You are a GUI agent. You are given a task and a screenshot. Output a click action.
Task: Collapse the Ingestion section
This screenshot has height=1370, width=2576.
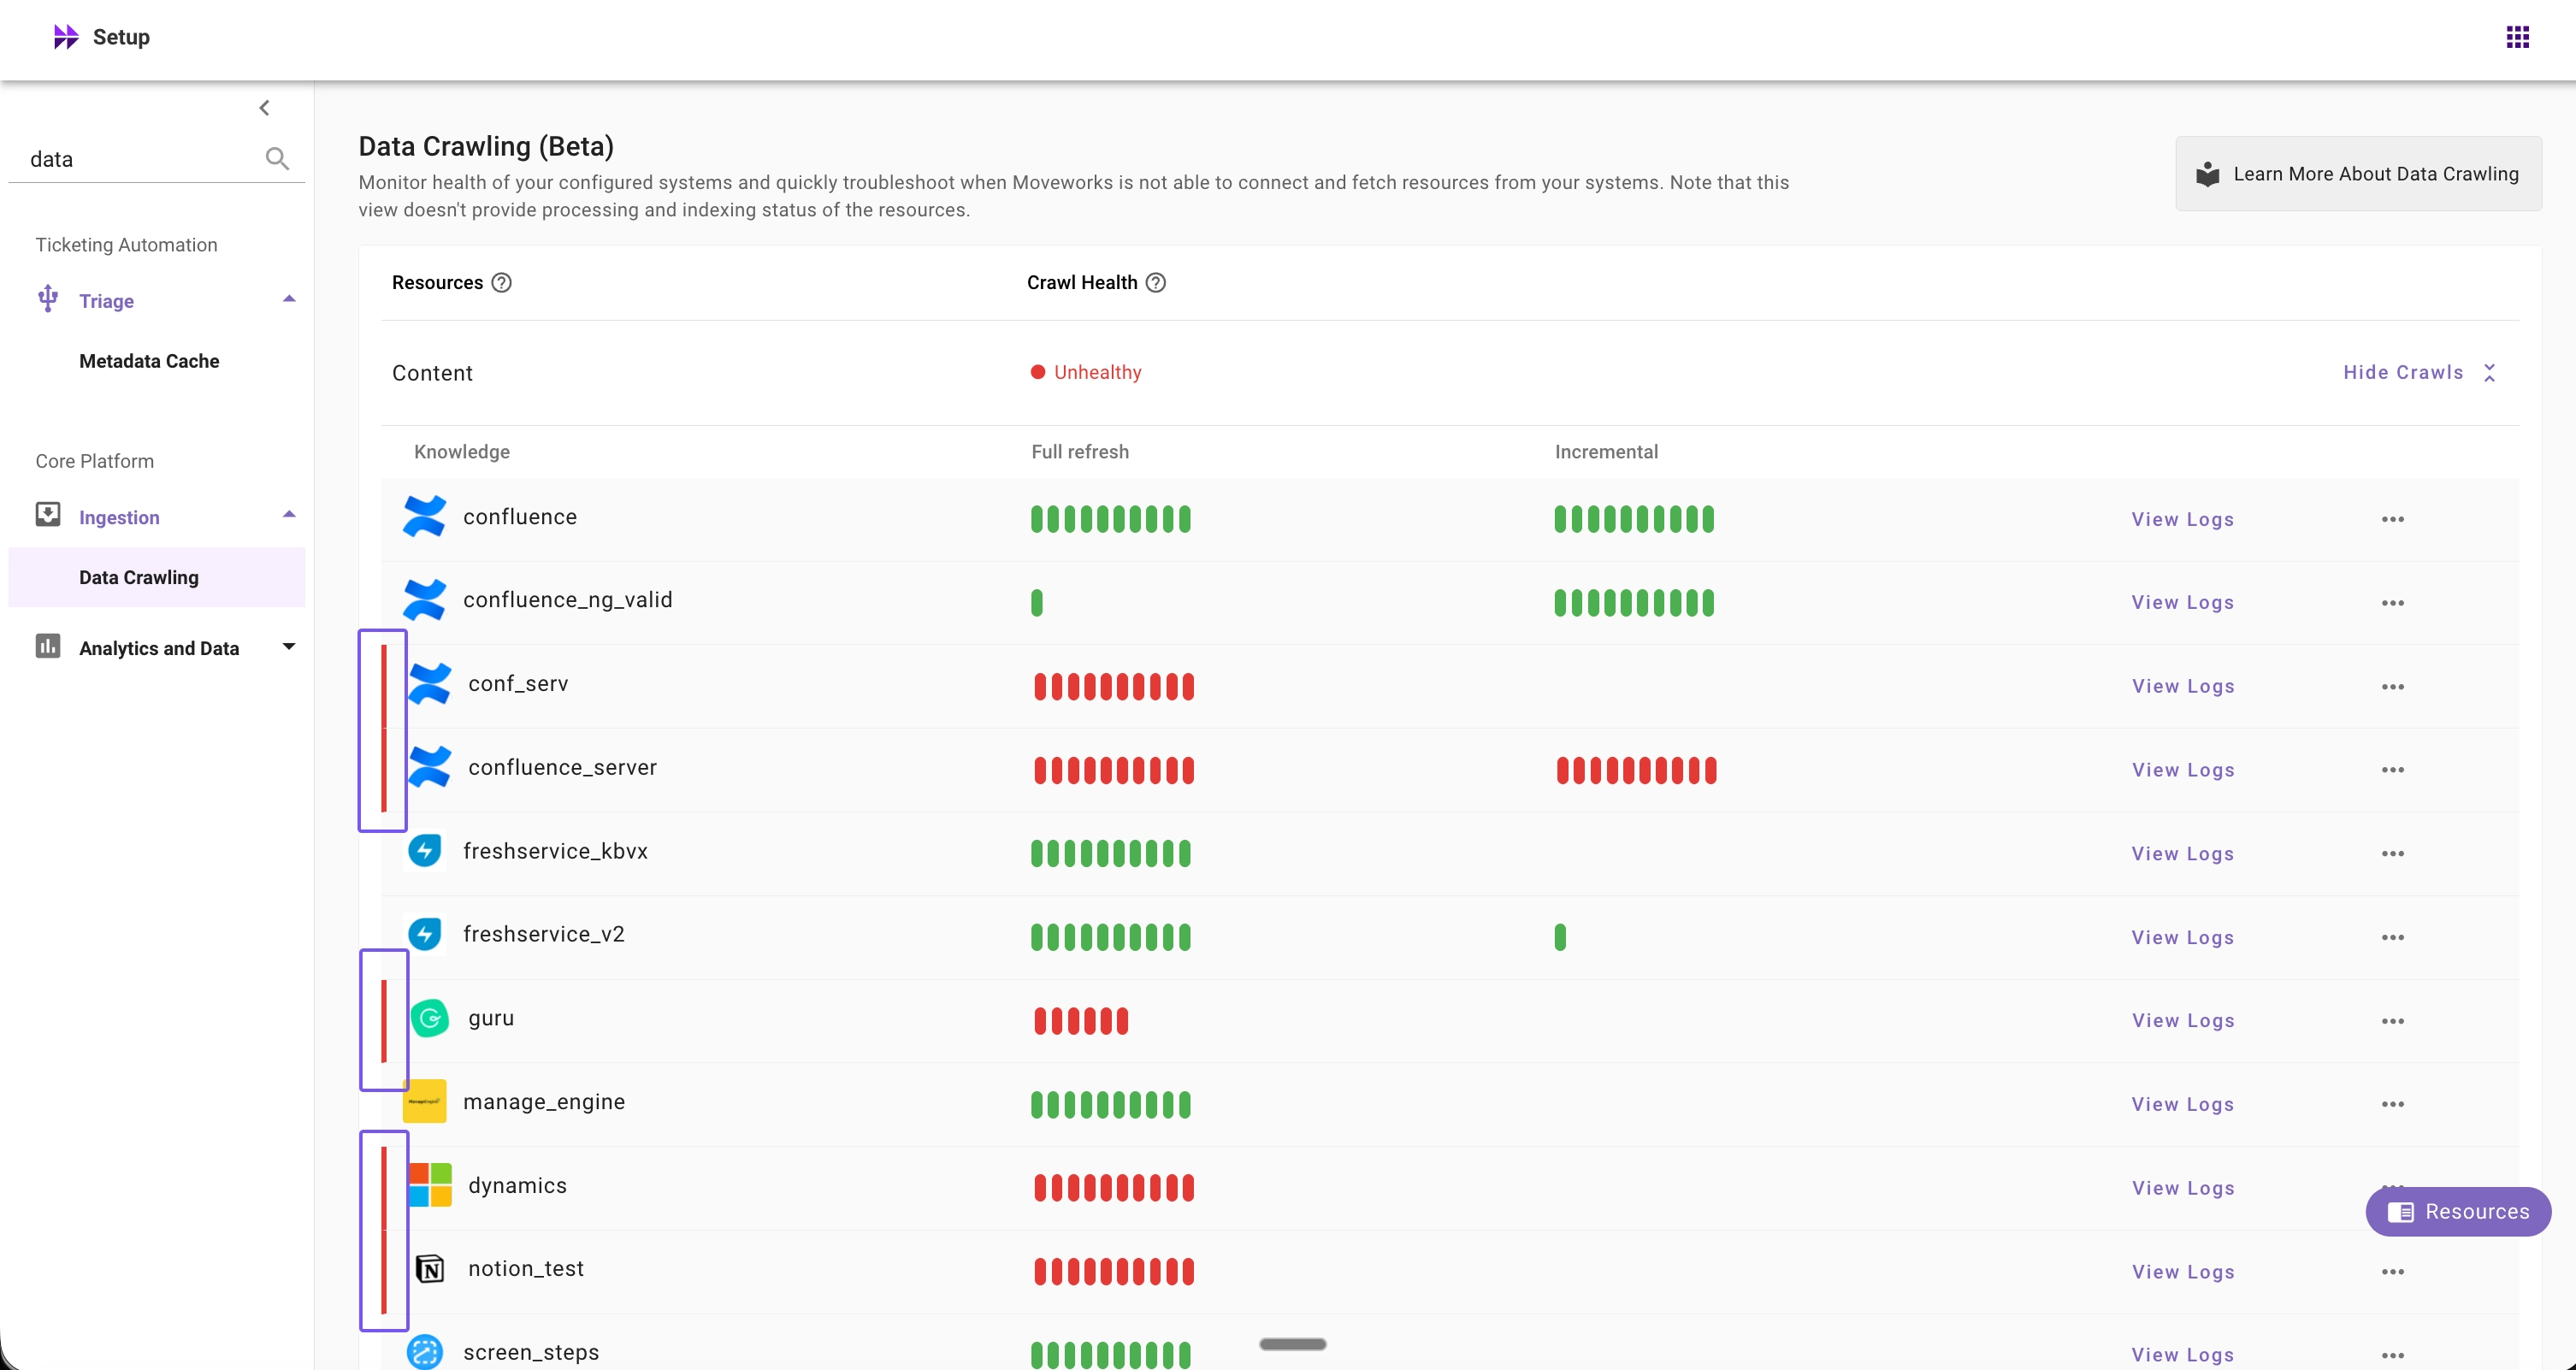coord(289,515)
